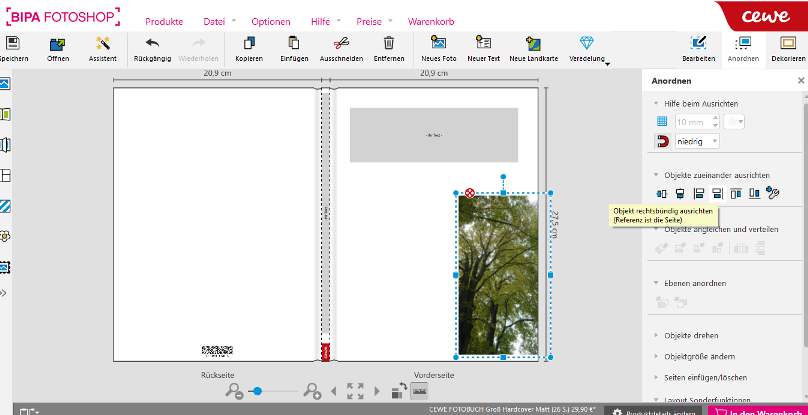Open stamp-shaped frames panel in left sidebar
This screenshot has width=808, height=415.
coord(5,268)
